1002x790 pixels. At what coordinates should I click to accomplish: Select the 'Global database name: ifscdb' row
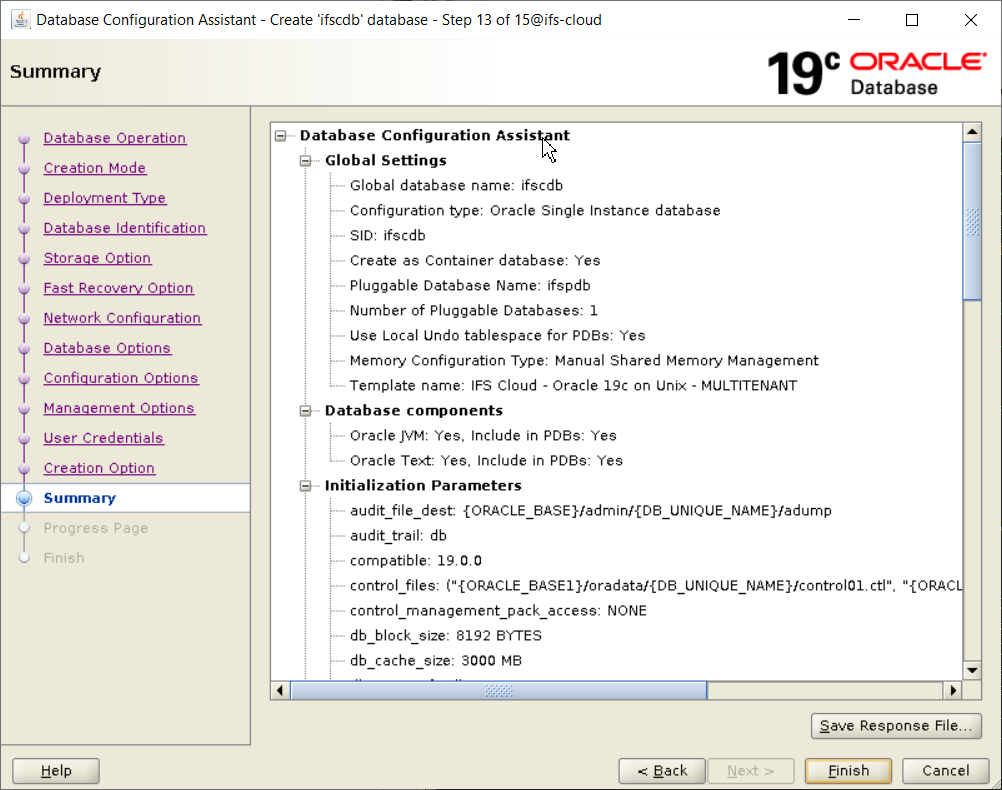click(x=456, y=185)
